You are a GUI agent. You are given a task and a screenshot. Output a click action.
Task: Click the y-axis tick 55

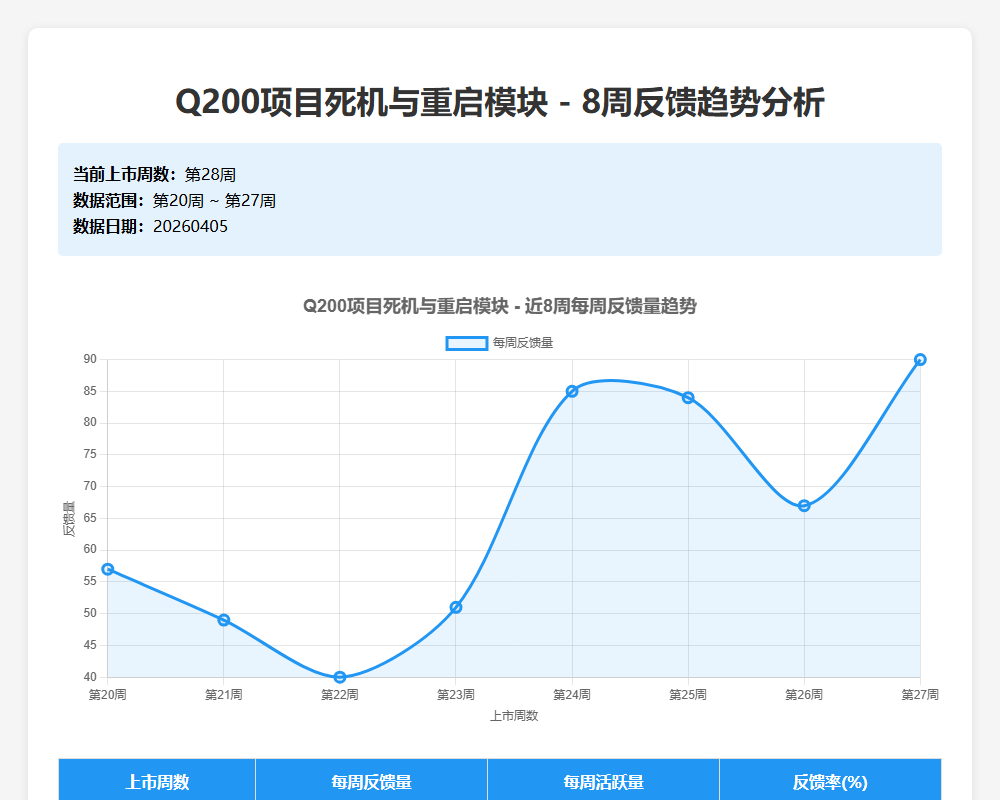click(90, 581)
